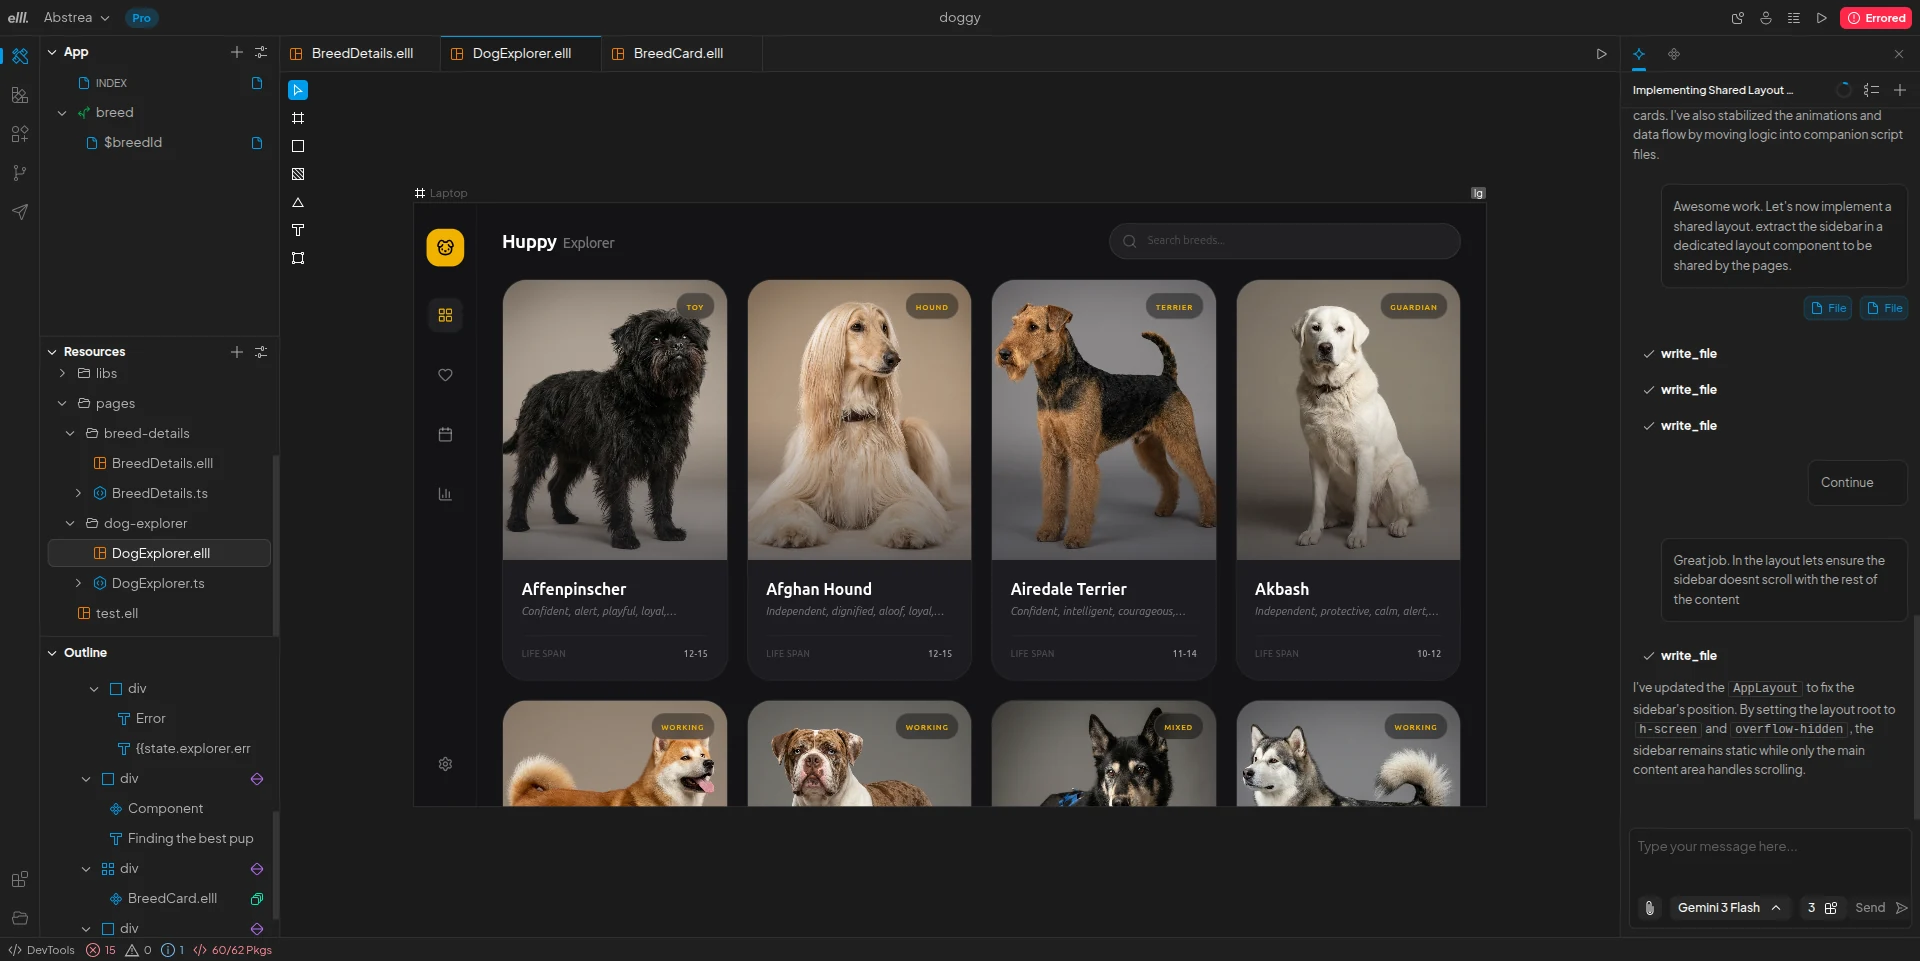Add a new resource with plus icon
The image size is (1920, 961).
(237, 352)
